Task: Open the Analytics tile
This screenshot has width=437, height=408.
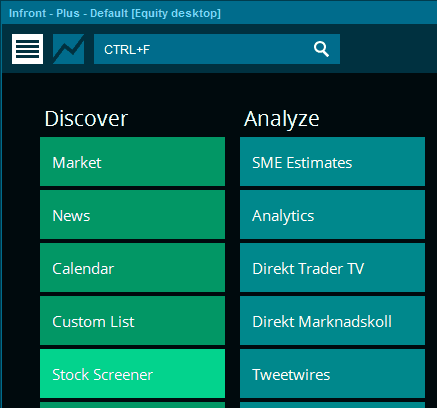Action: (332, 215)
